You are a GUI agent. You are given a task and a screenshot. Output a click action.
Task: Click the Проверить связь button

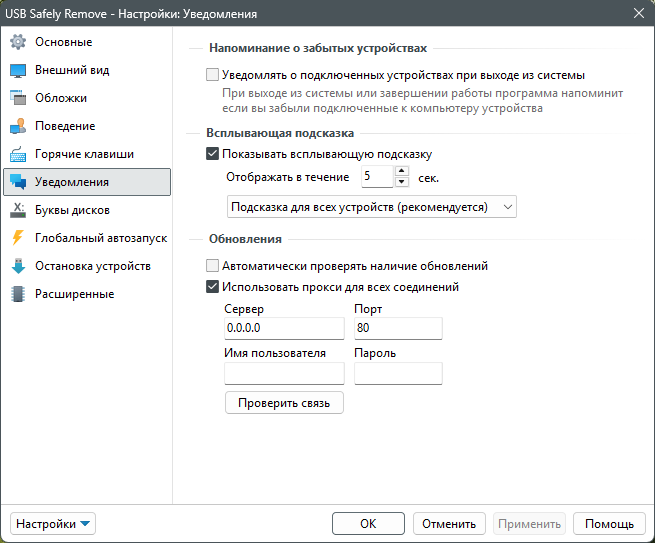tap(284, 403)
